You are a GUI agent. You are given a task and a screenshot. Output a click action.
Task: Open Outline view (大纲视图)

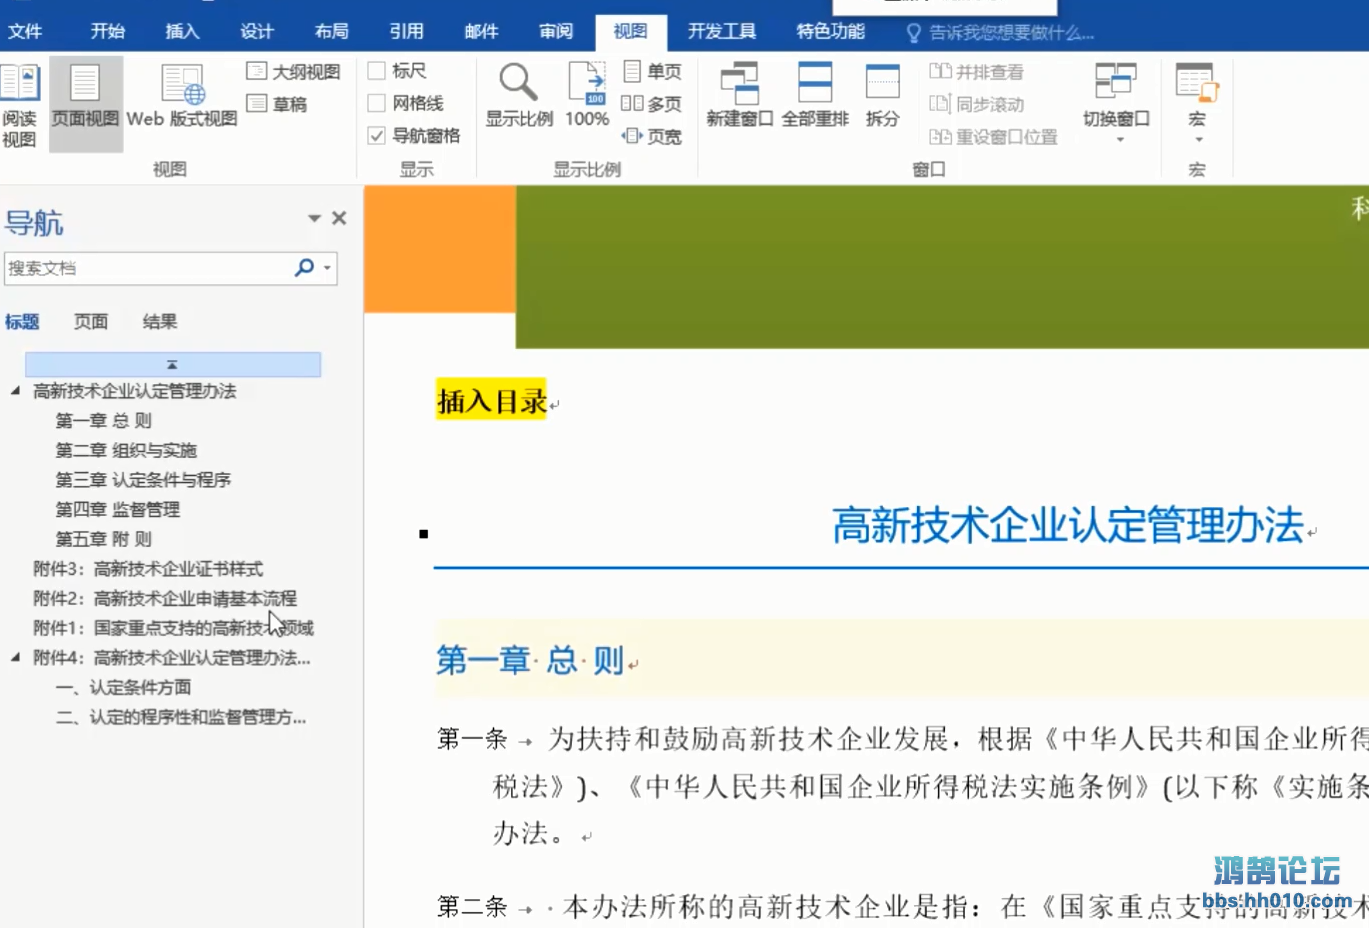coord(293,71)
